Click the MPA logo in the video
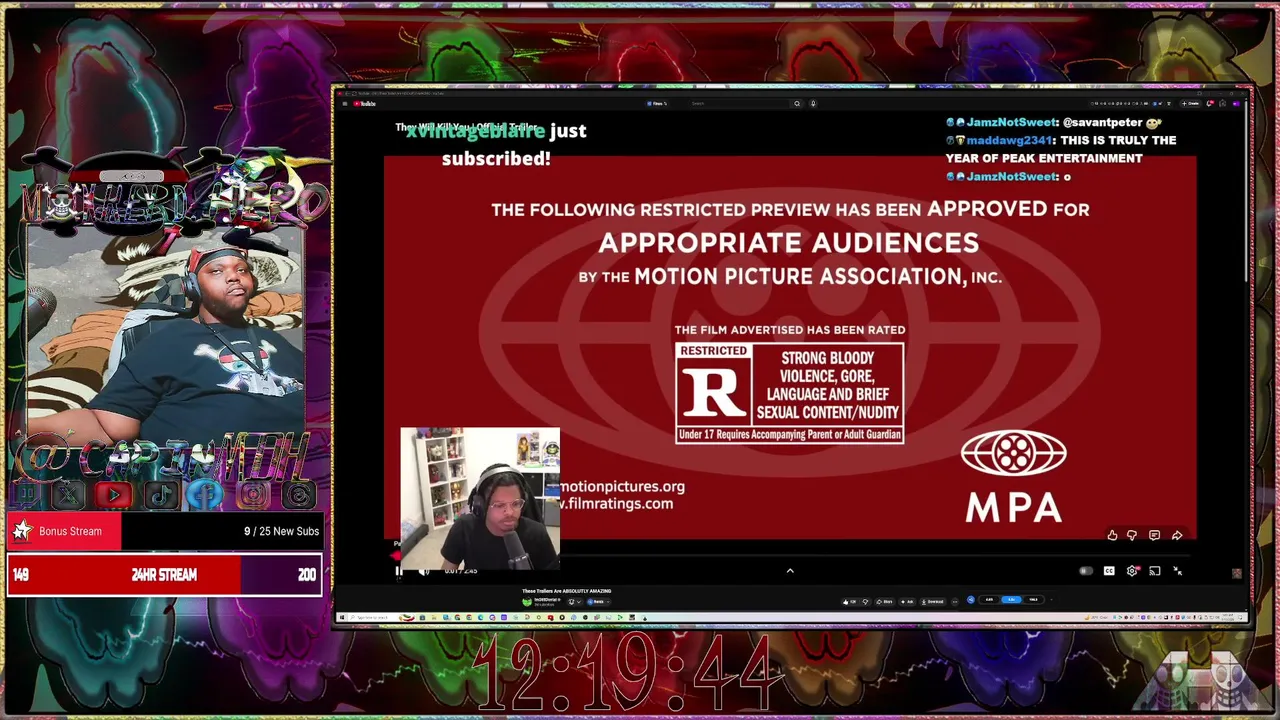The image size is (1280, 720). 1013,476
